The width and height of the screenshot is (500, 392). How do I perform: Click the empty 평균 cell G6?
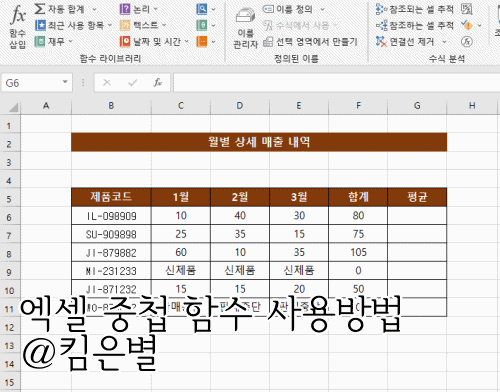coord(417,216)
